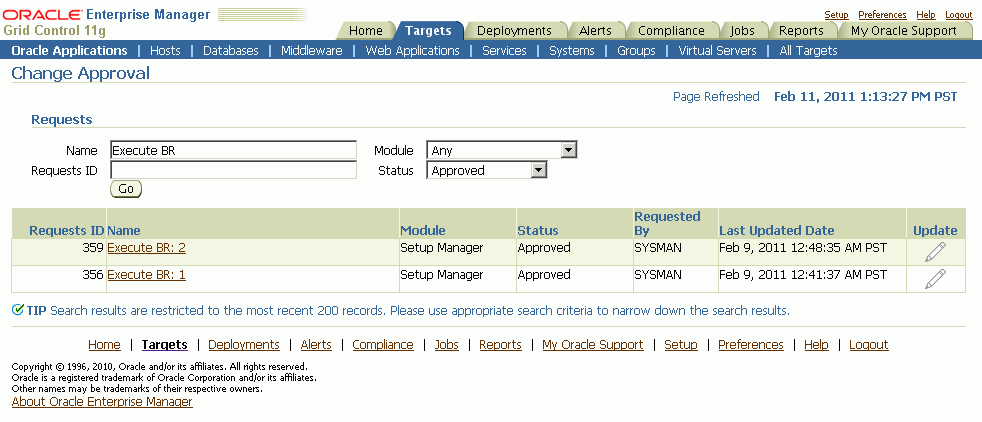The width and height of the screenshot is (982, 422).
Task: Switch to the Jobs tab
Action: coord(742,31)
